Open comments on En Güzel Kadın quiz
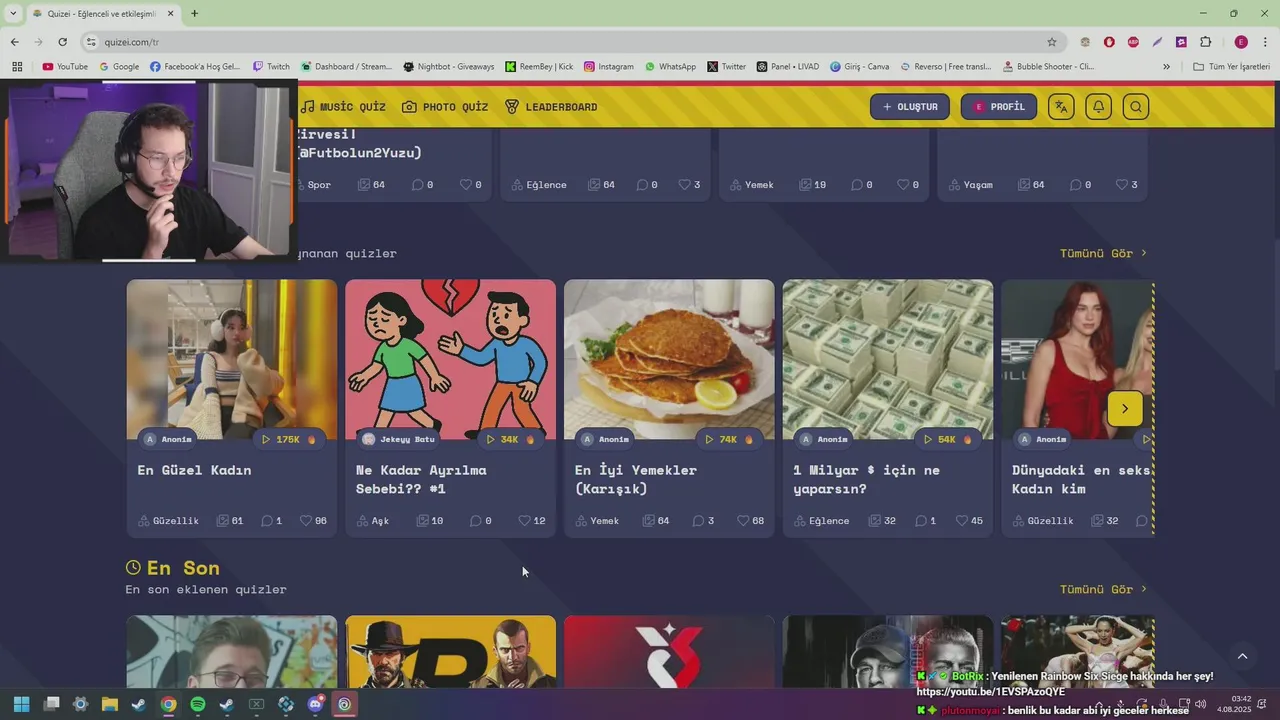Screen dimensions: 1280x720 pos(271,521)
